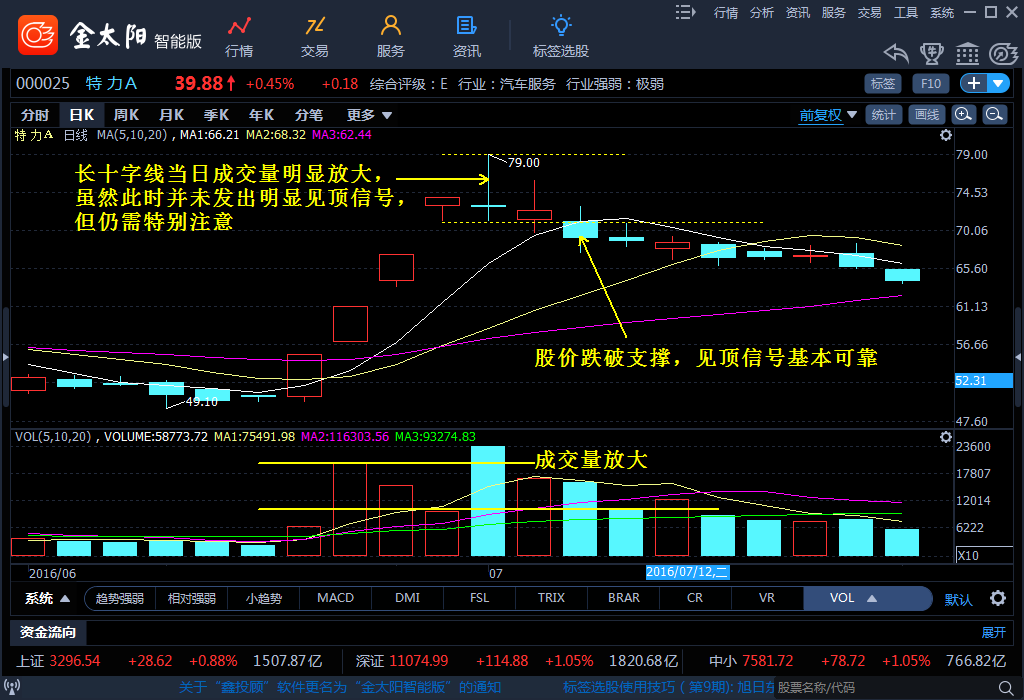The width and height of the screenshot is (1024, 700).
Task: Expand the VOL indicator arrow
Action: click(x=872, y=598)
